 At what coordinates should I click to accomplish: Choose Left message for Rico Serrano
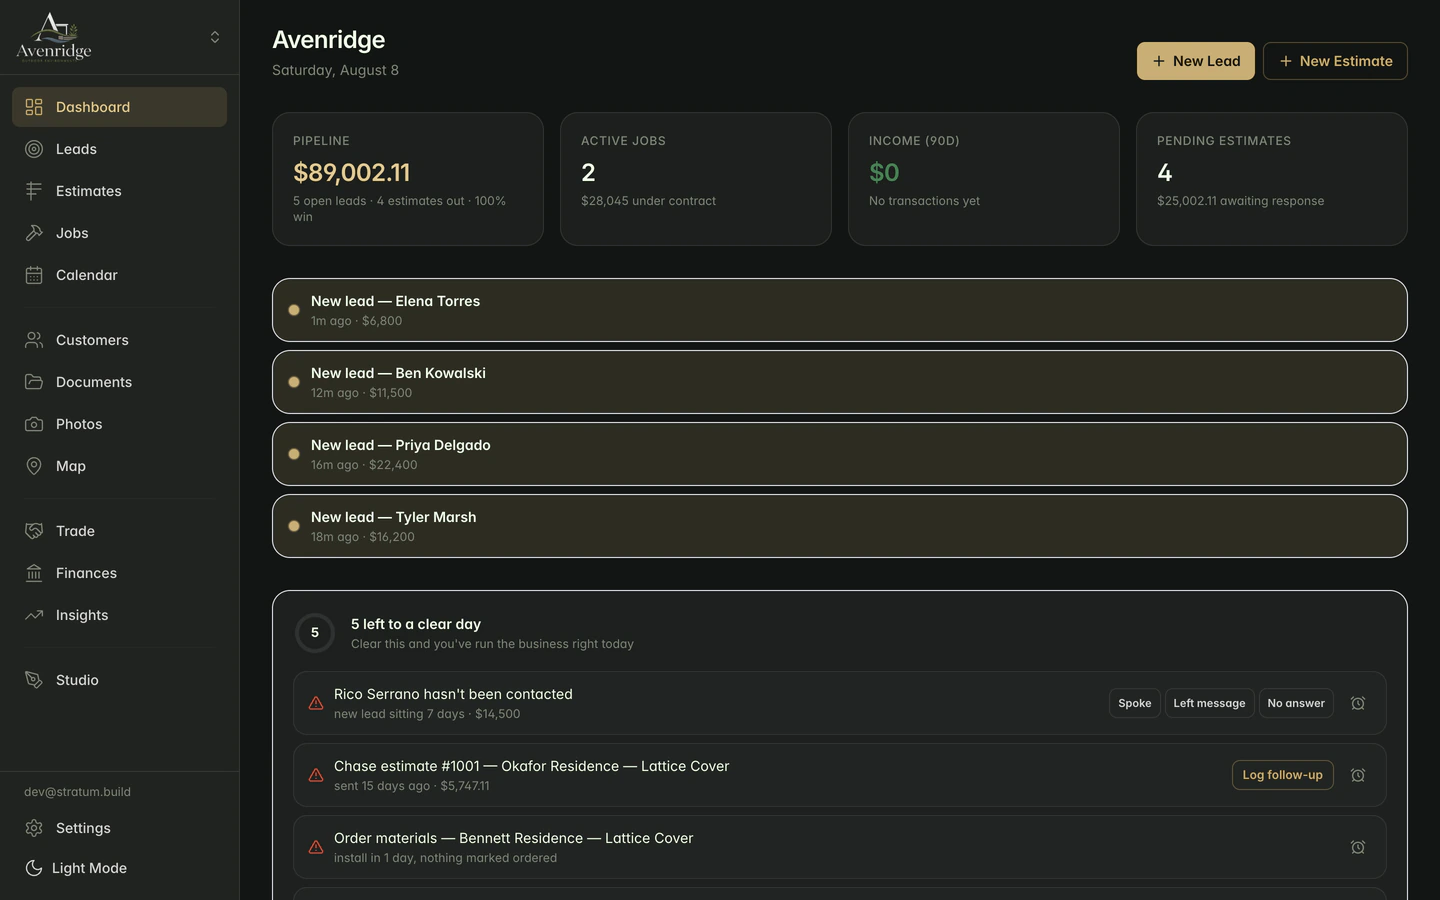pyautogui.click(x=1209, y=703)
